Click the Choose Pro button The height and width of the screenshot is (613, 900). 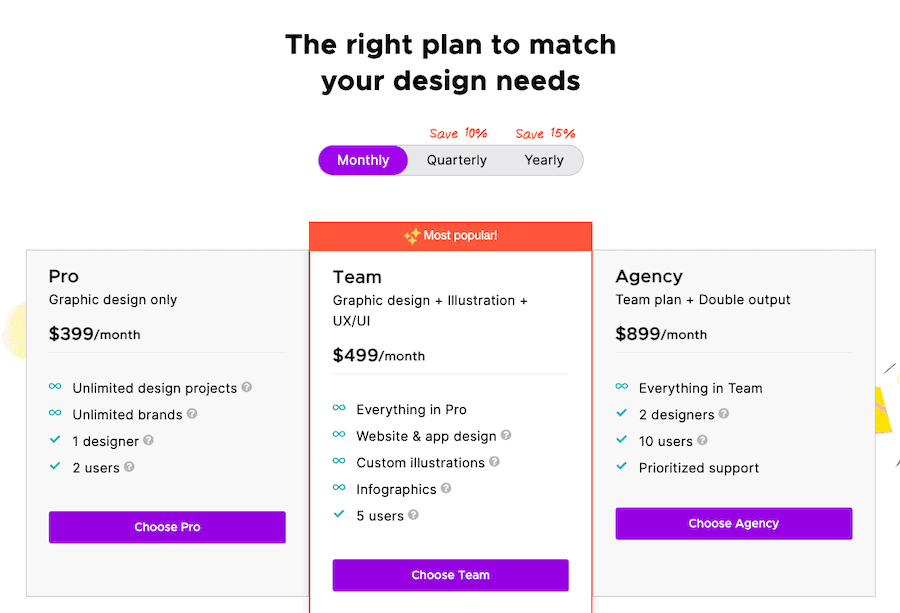pyautogui.click(x=167, y=527)
